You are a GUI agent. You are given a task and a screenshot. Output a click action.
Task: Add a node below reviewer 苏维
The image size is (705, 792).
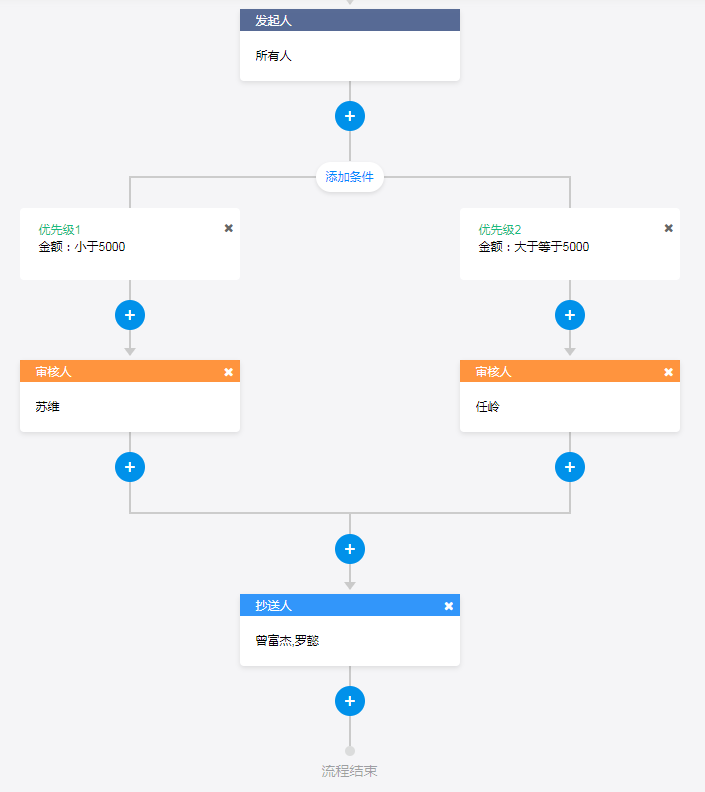pos(130,467)
